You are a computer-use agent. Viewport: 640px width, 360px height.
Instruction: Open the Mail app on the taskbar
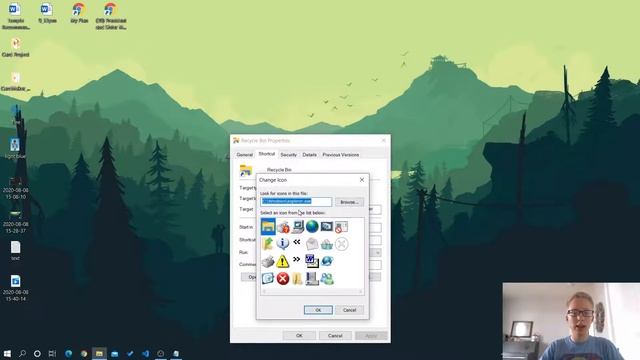[x=115, y=353]
